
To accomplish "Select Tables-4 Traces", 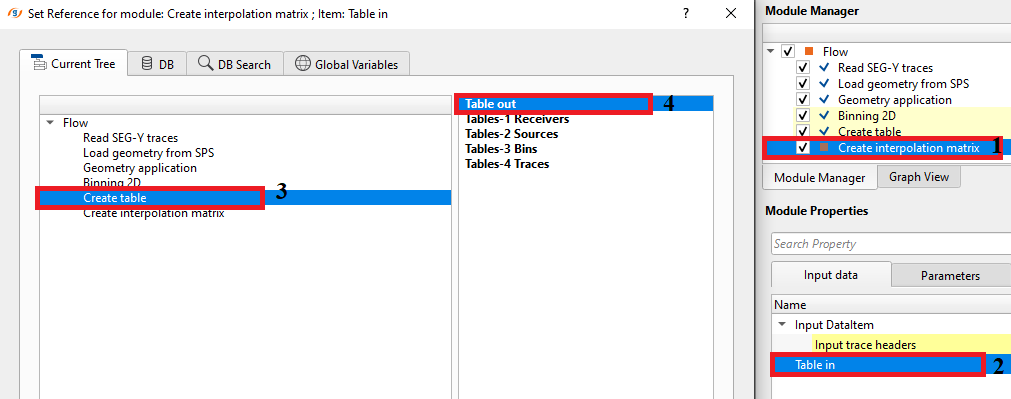I will (x=507, y=164).
